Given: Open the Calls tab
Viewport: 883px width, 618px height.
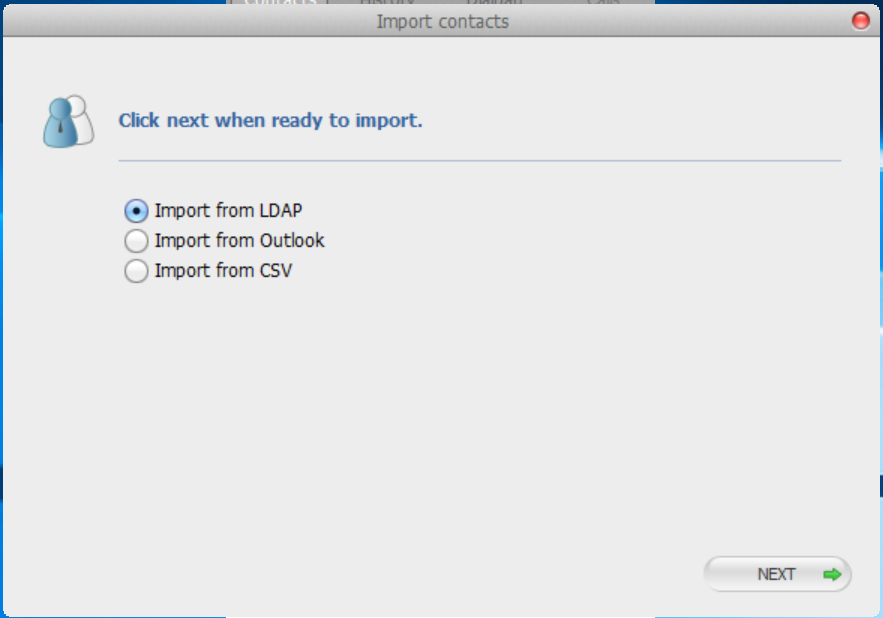Looking at the screenshot, I should (x=603, y=3).
